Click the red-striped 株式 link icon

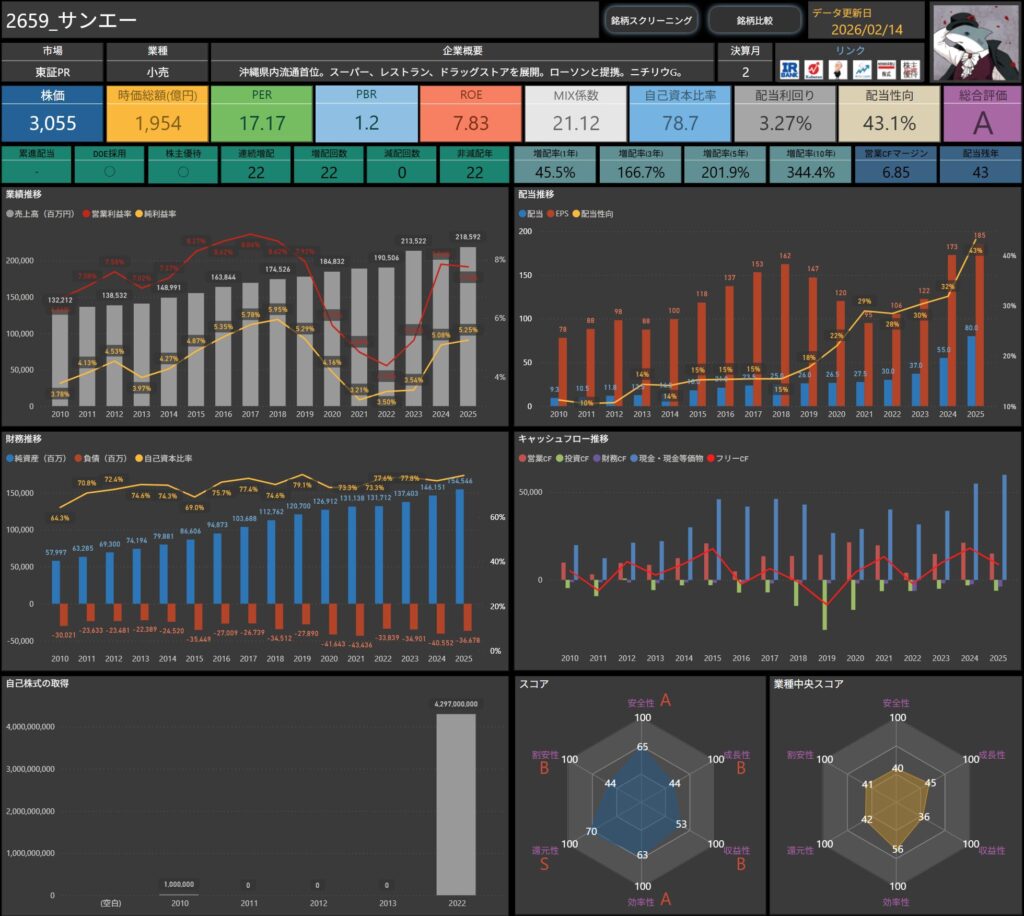point(885,70)
